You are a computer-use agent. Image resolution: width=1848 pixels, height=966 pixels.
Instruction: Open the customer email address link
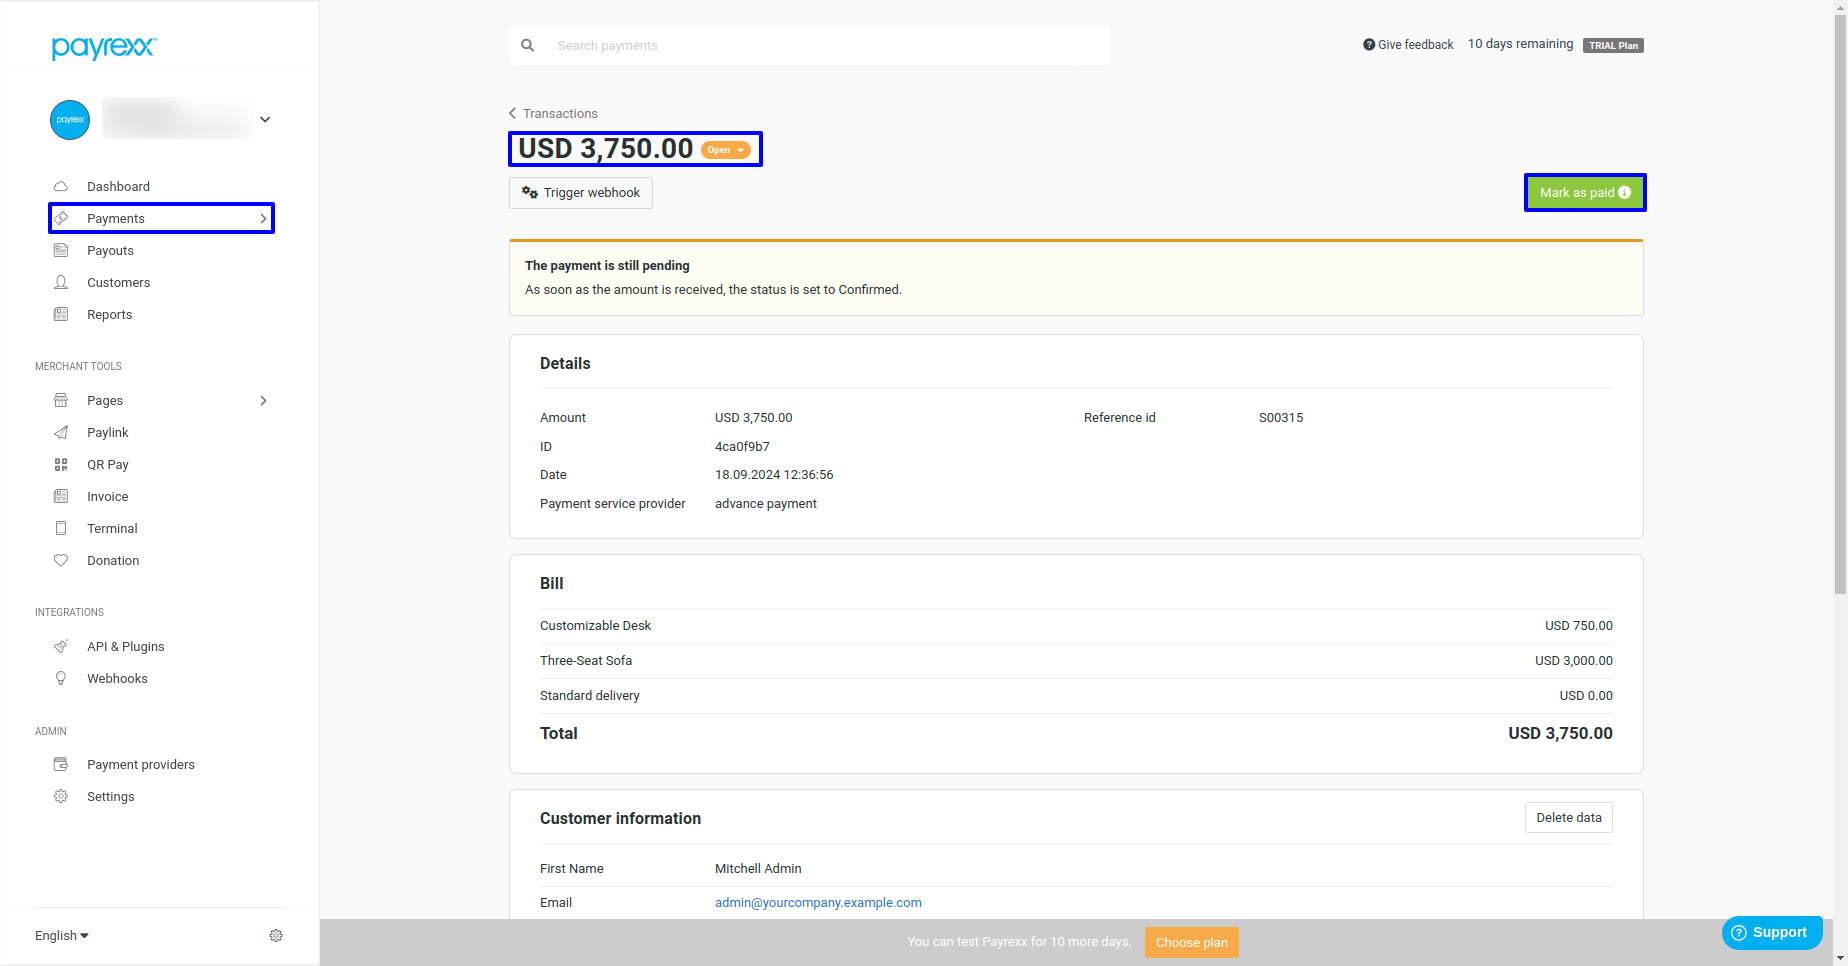[x=818, y=903]
